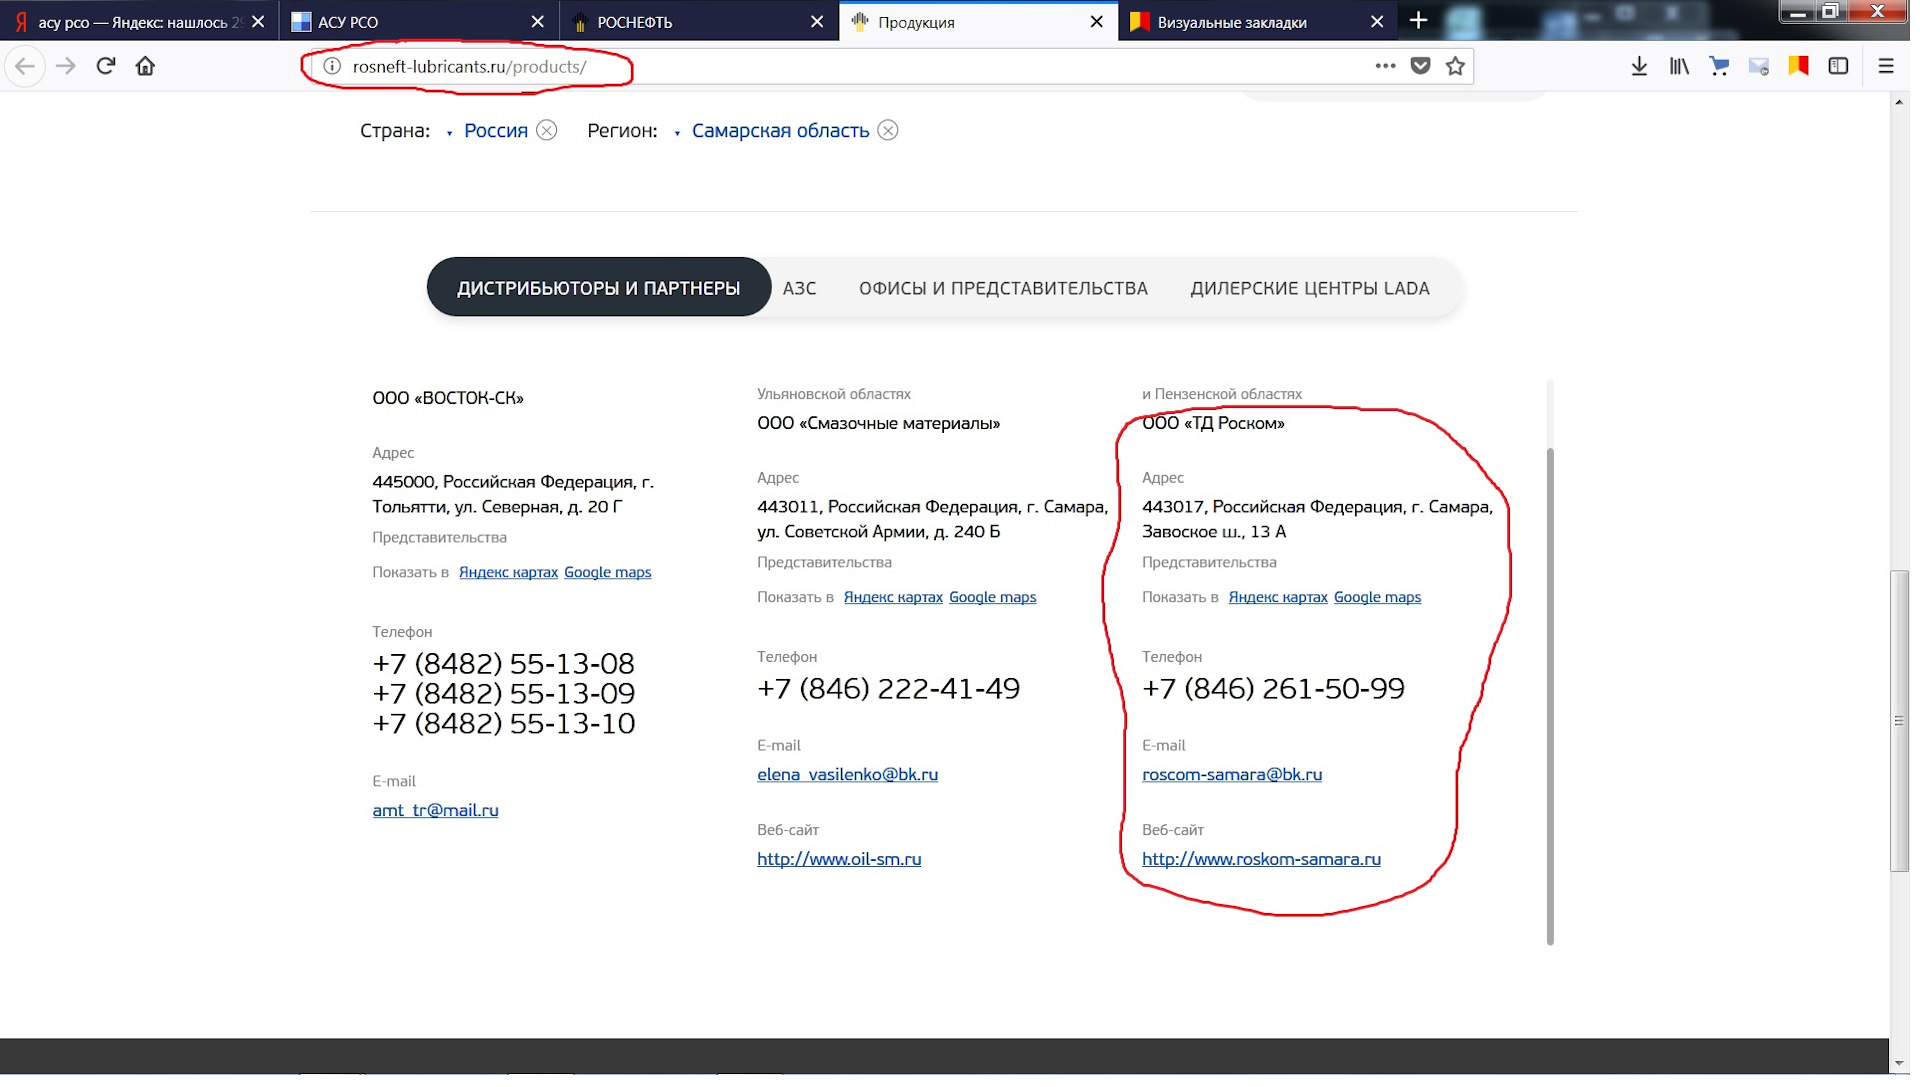
Task: Select phone number +7 (8482) 55-13-08
Action: [x=503, y=664]
